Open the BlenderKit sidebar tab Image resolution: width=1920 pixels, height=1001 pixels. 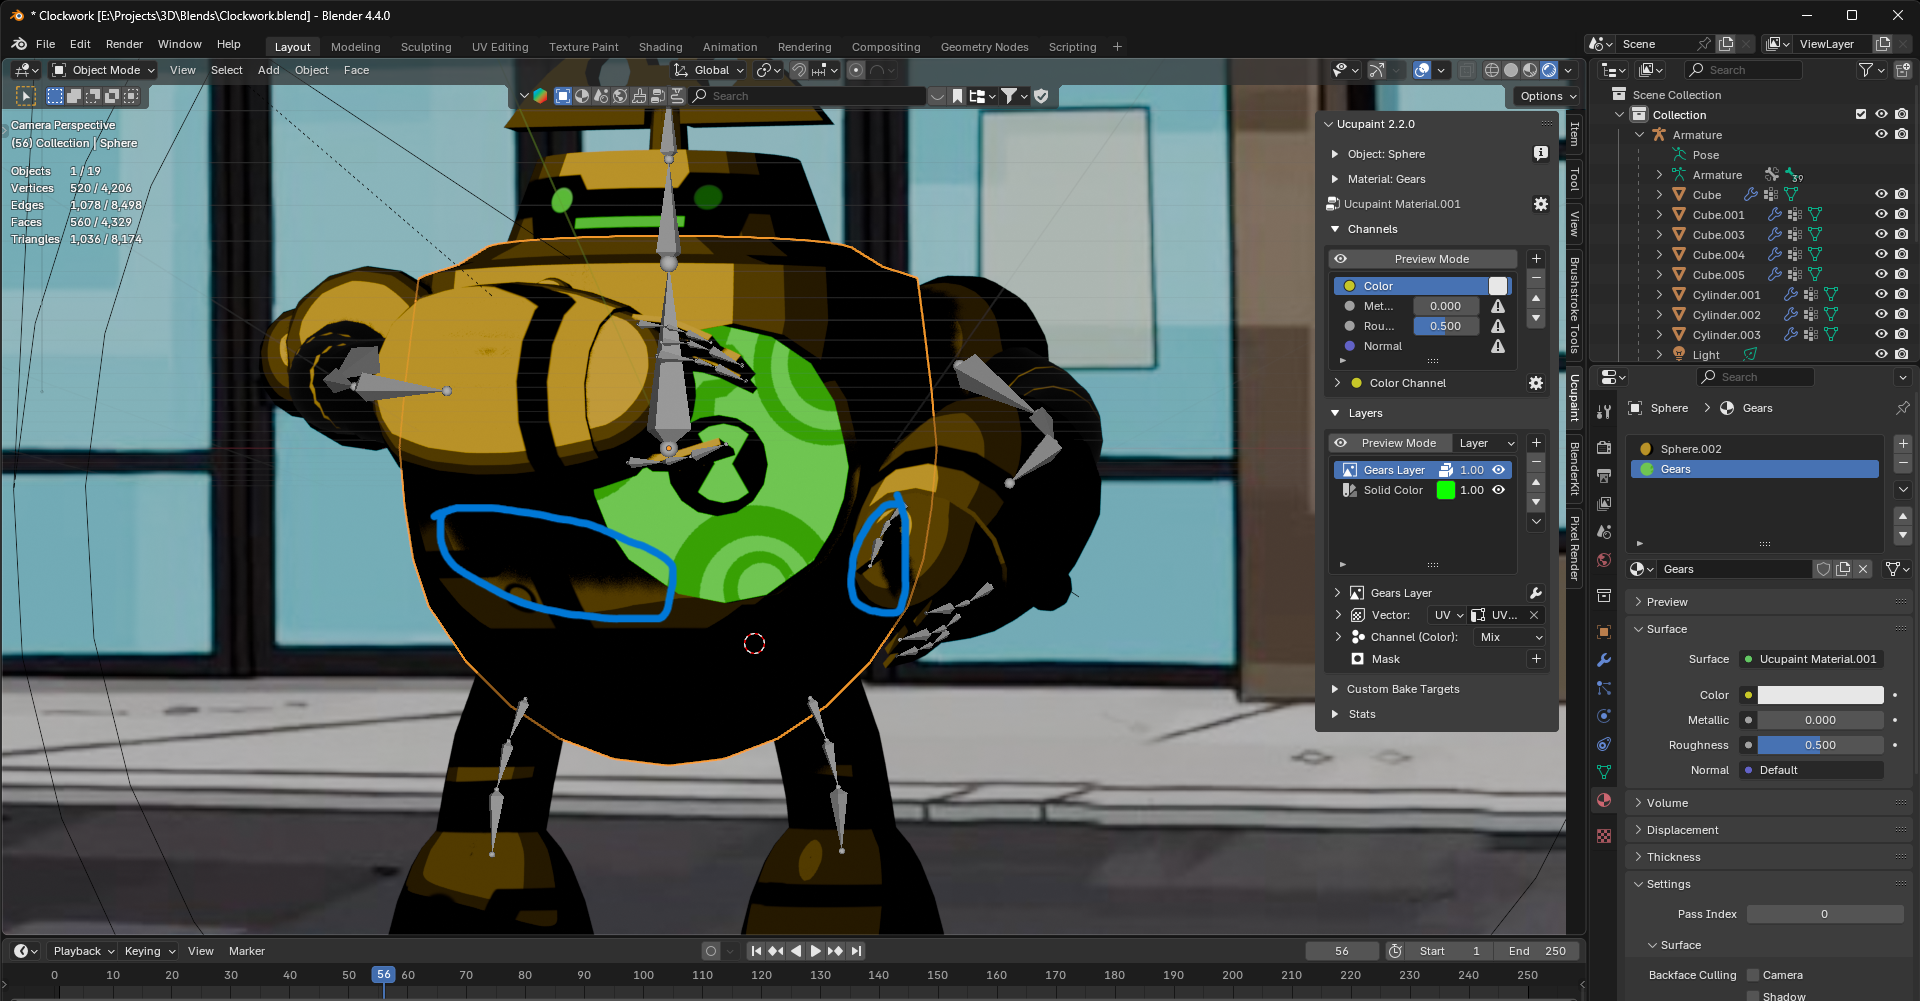1574,468
